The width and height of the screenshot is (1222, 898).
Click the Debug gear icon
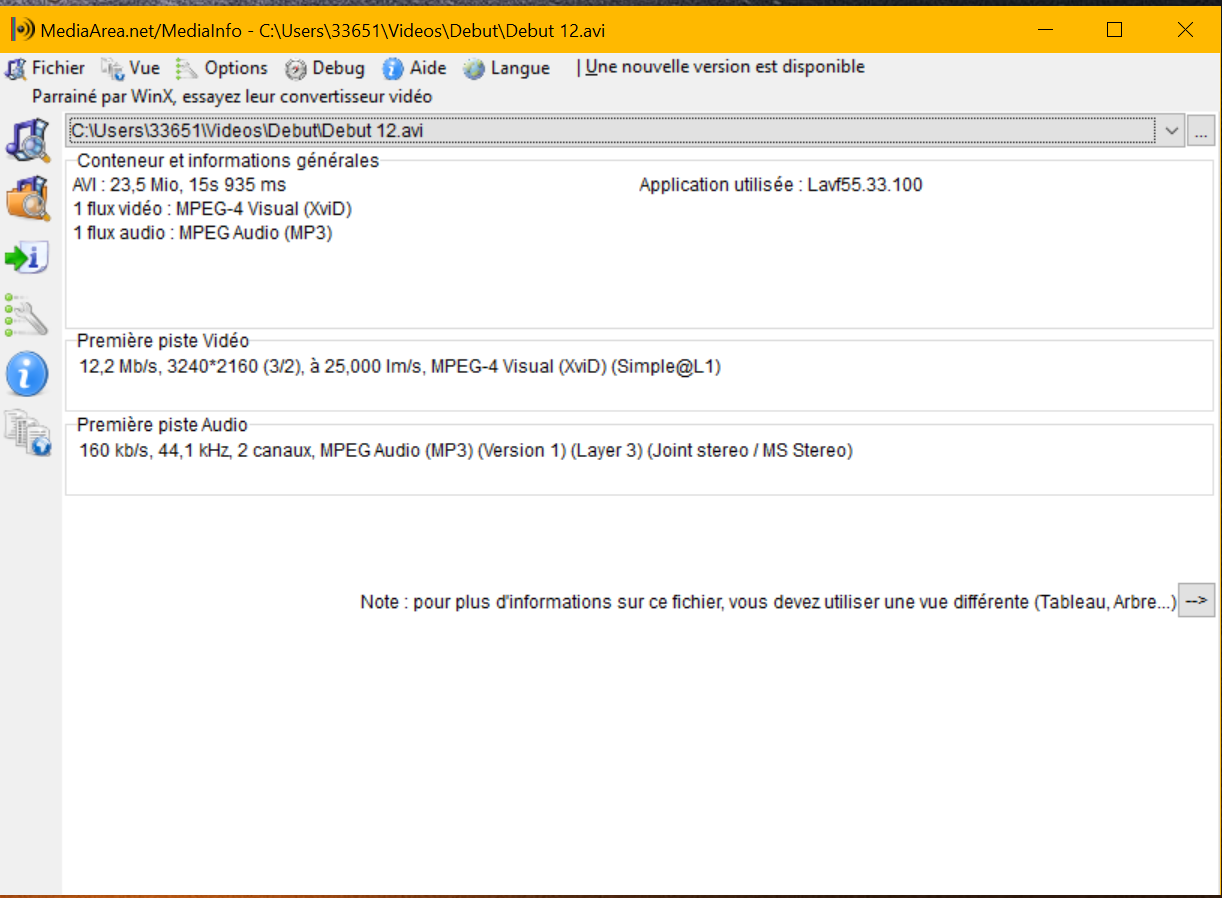point(295,69)
